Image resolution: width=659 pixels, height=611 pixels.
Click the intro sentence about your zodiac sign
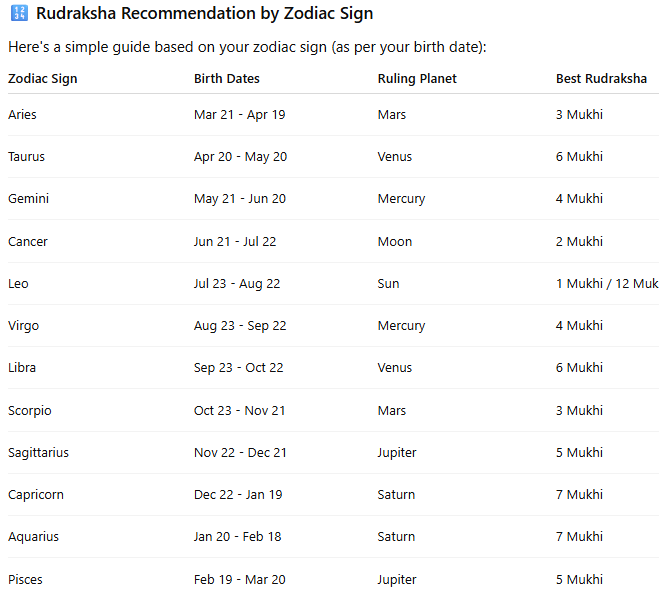(246, 48)
